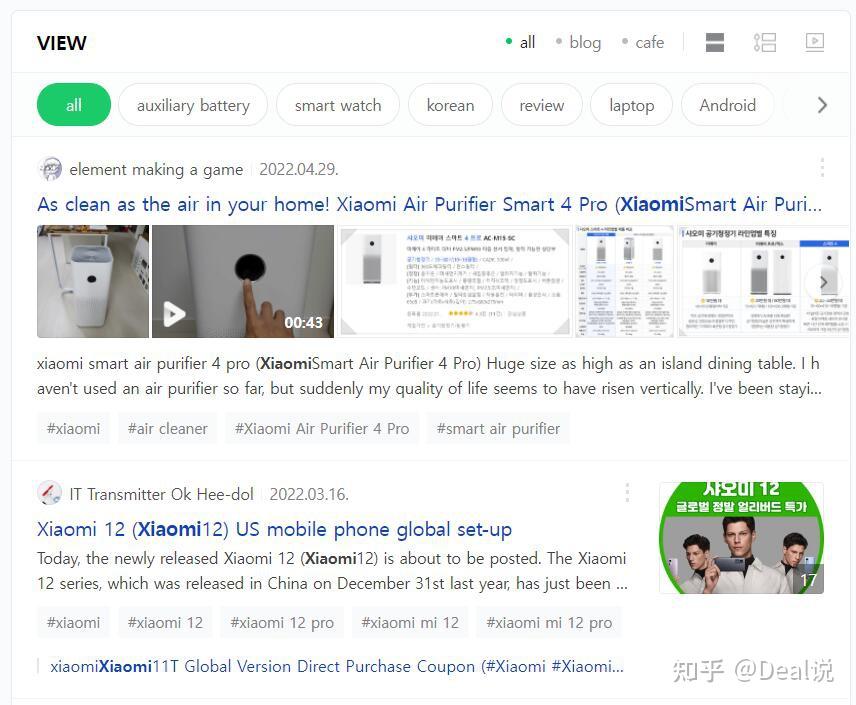Filter by 'review' chip
This screenshot has height=705, width=856.
[542, 105]
